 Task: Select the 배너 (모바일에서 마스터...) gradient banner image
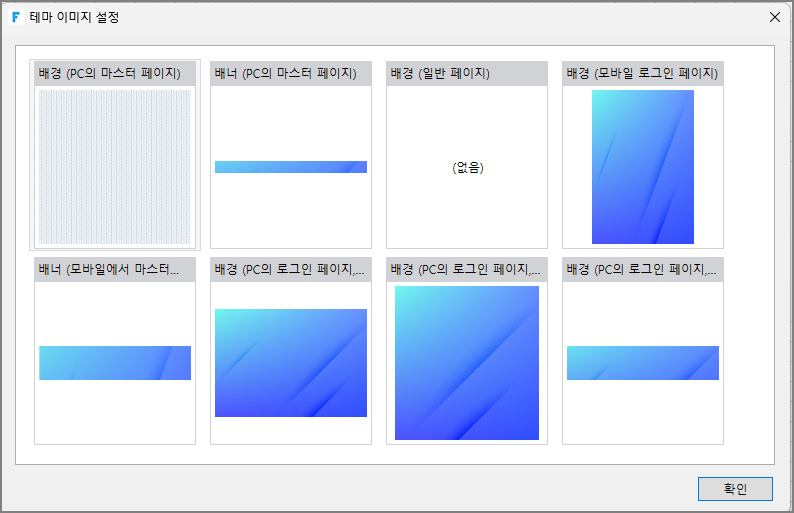tap(115, 363)
